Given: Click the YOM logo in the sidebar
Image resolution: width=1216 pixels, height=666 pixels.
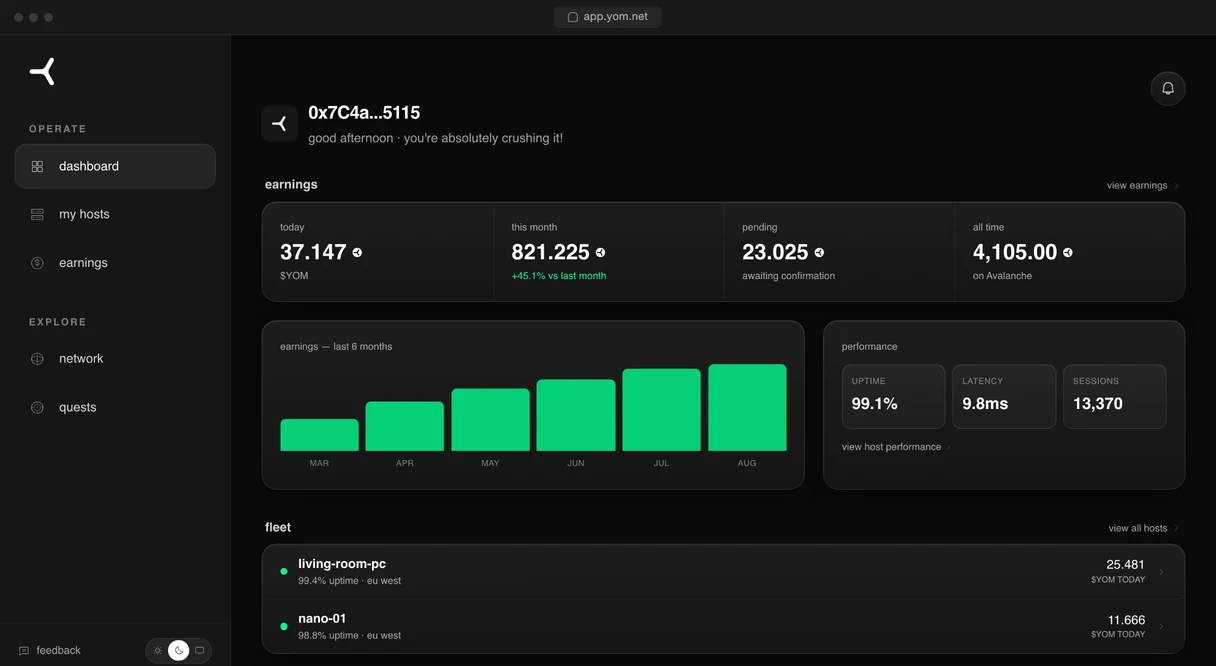Looking at the screenshot, I should [42, 71].
